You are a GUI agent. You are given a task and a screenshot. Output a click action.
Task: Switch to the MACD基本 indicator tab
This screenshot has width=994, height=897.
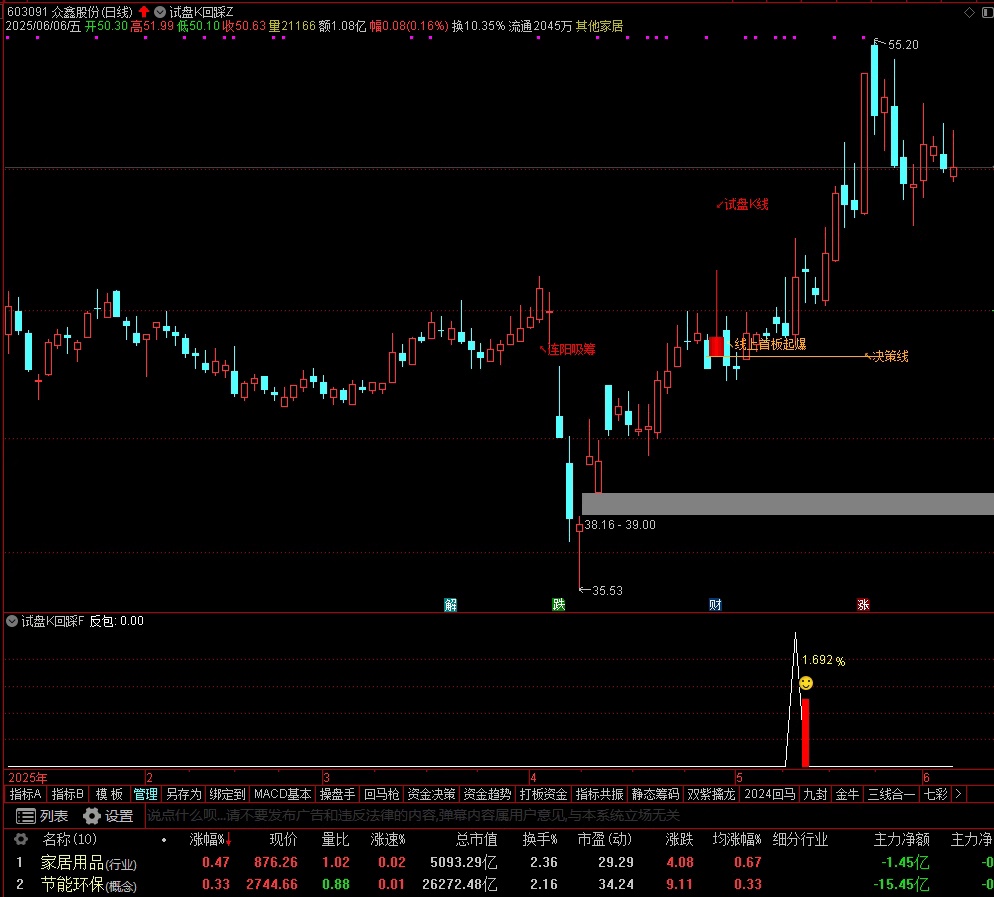tap(282, 794)
